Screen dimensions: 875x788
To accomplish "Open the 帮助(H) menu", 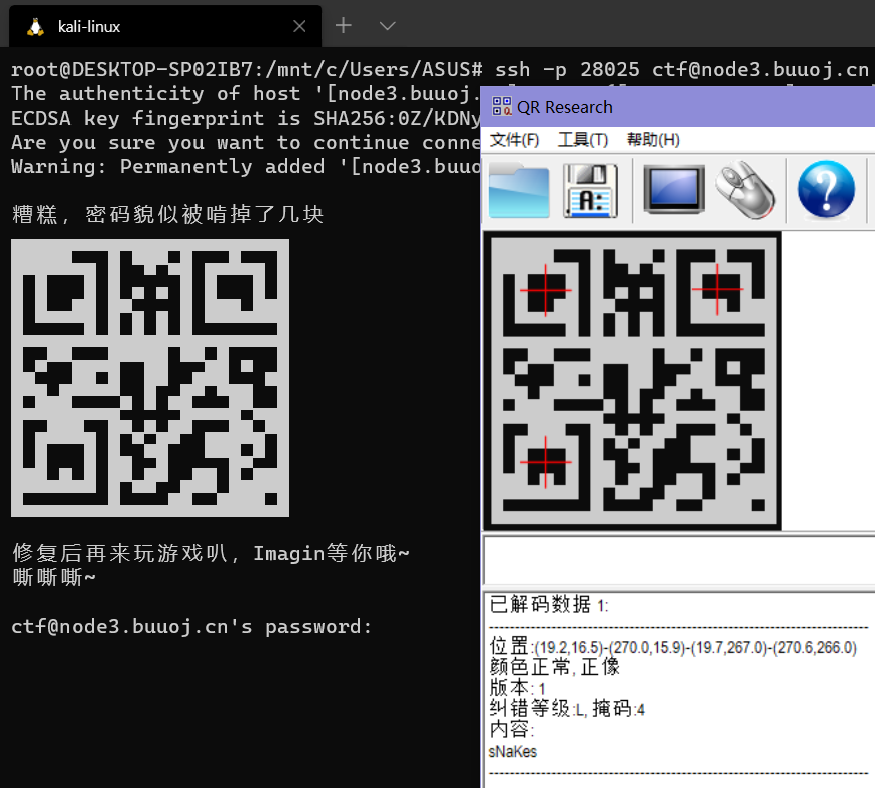I will 653,140.
